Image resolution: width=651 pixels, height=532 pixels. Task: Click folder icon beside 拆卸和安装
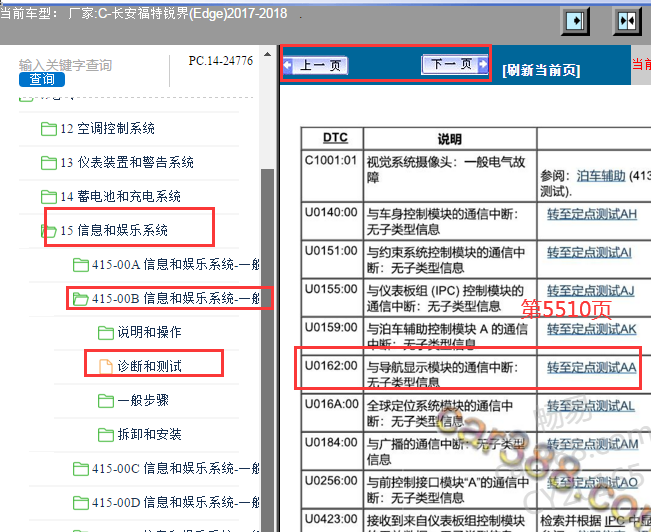coord(106,435)
